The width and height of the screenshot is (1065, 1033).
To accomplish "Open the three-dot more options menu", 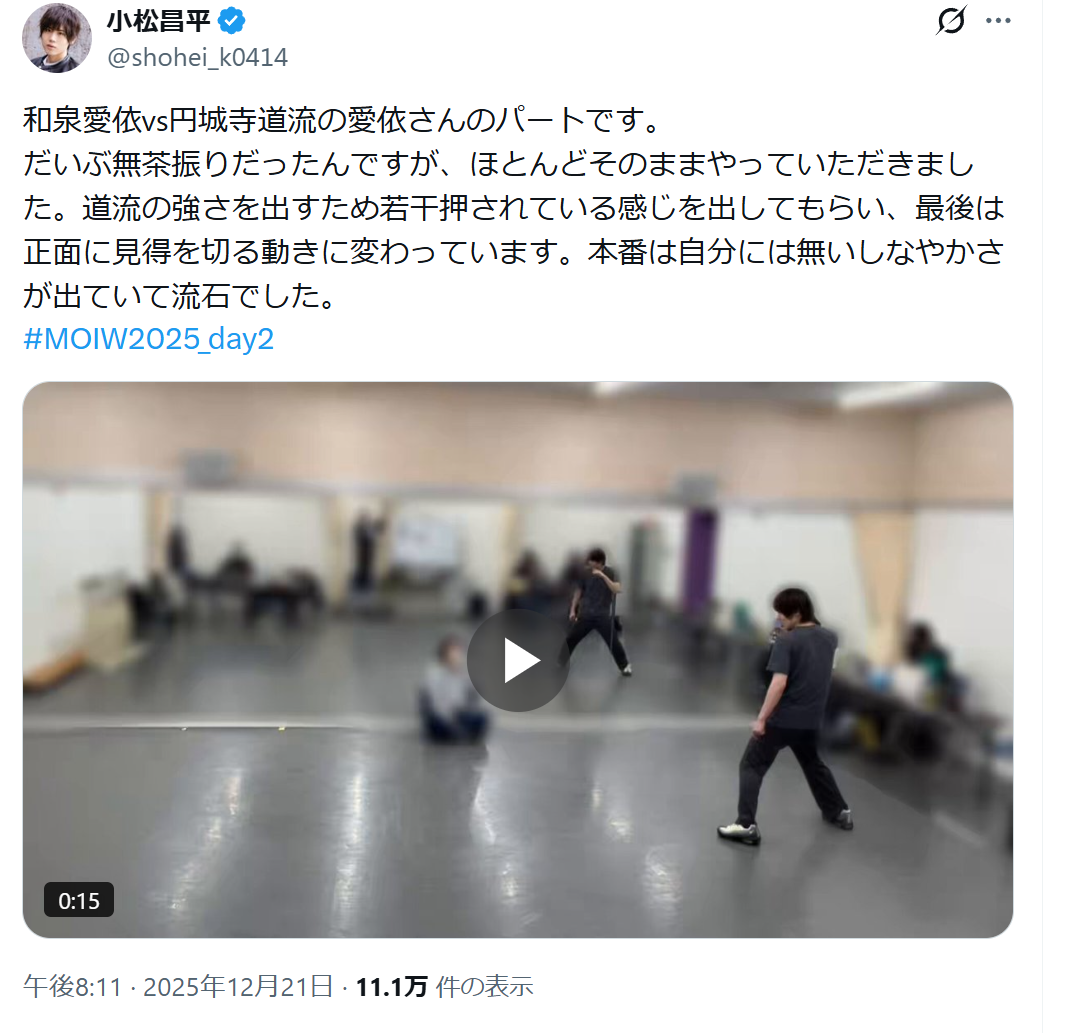I will pos(998,21).
